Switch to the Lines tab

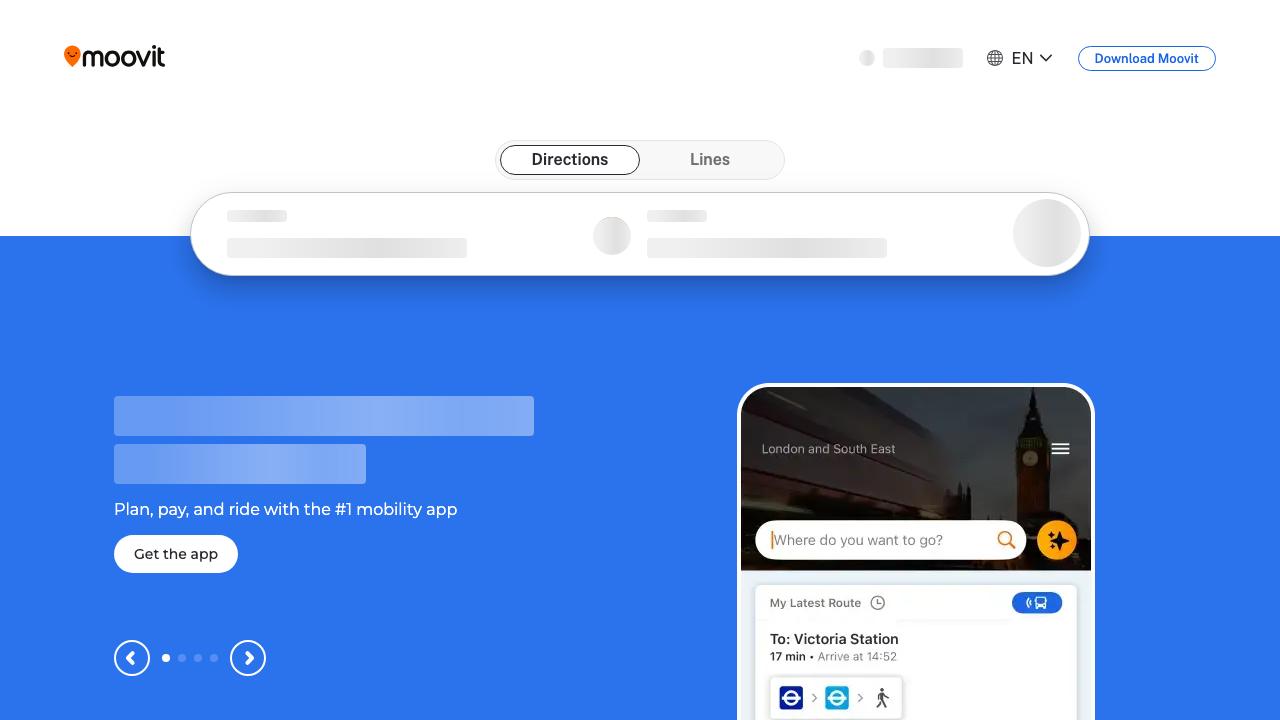[x=710, y=160]
